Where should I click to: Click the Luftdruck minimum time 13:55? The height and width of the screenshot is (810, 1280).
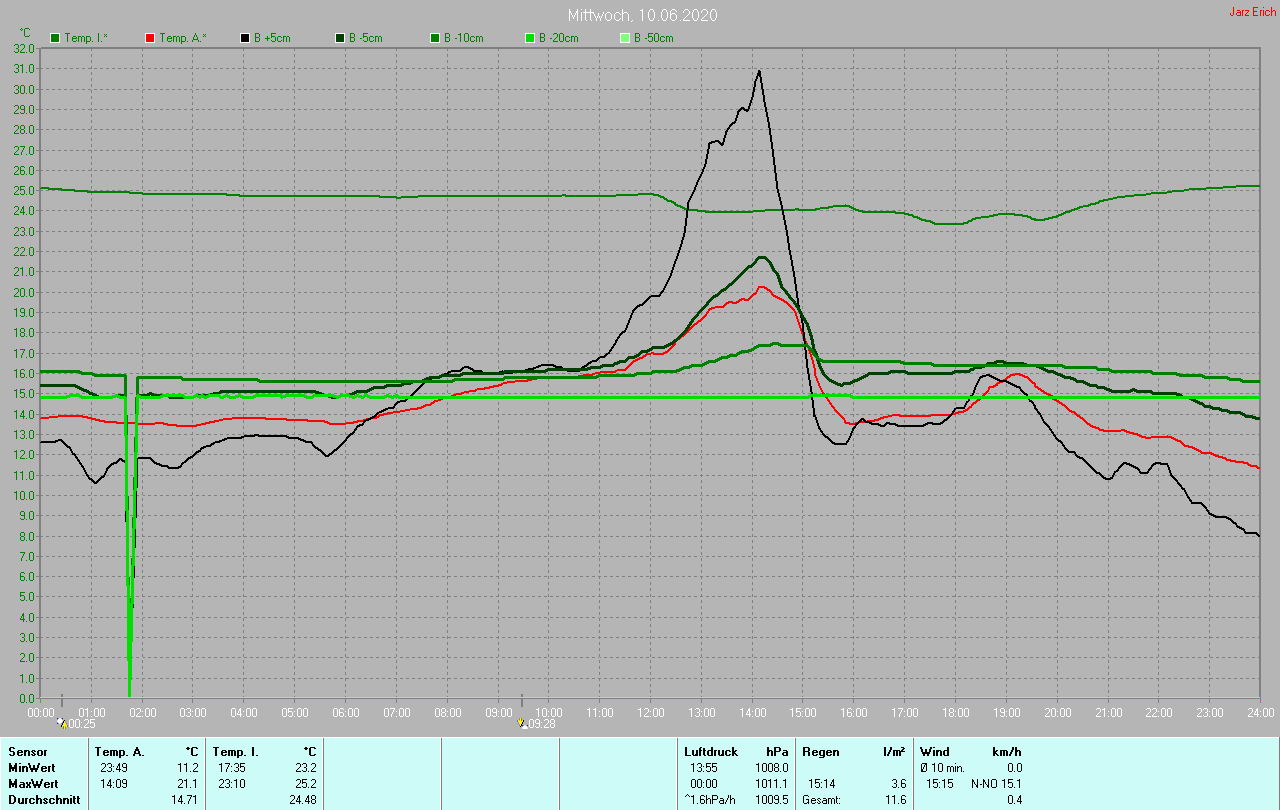(x=704, y=767)
